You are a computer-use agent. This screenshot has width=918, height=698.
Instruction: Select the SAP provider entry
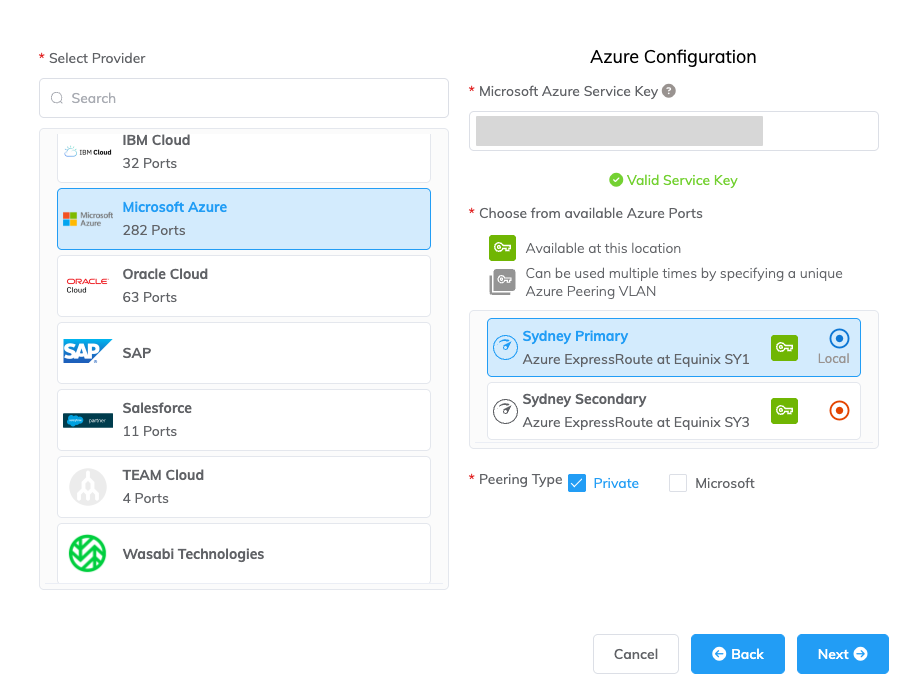[244, 352]
